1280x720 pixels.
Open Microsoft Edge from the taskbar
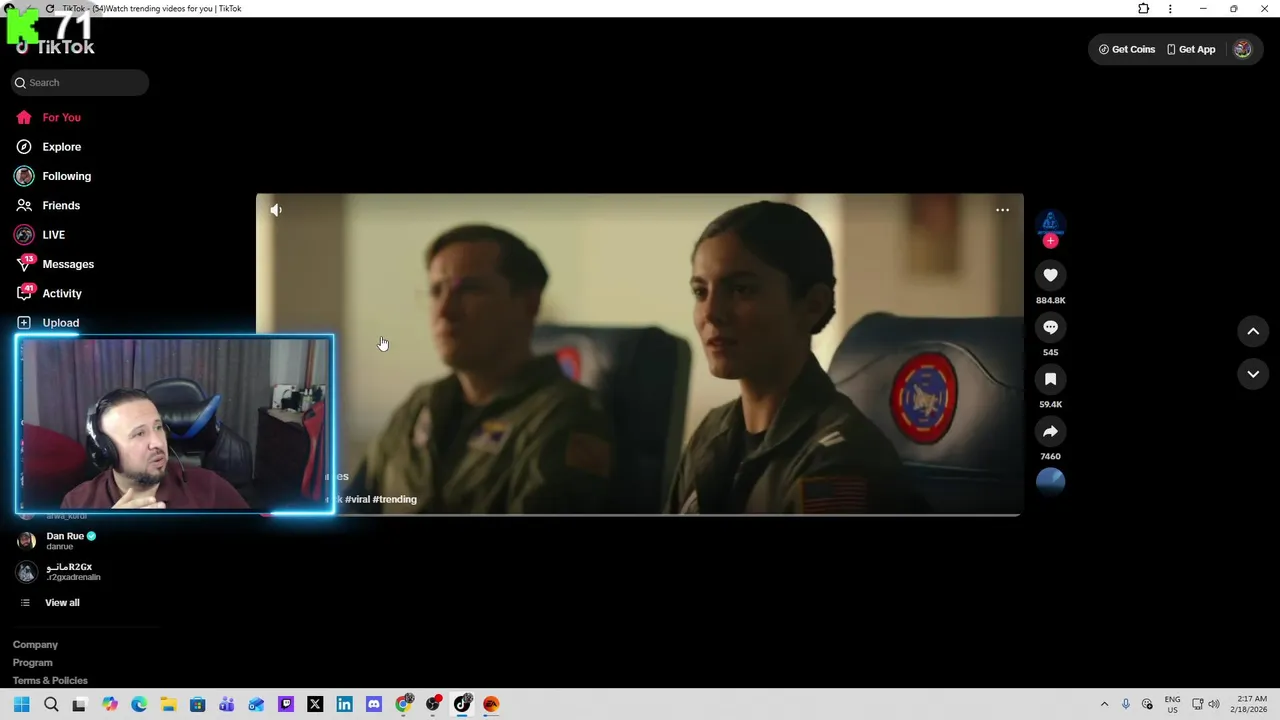coord(139,704)
